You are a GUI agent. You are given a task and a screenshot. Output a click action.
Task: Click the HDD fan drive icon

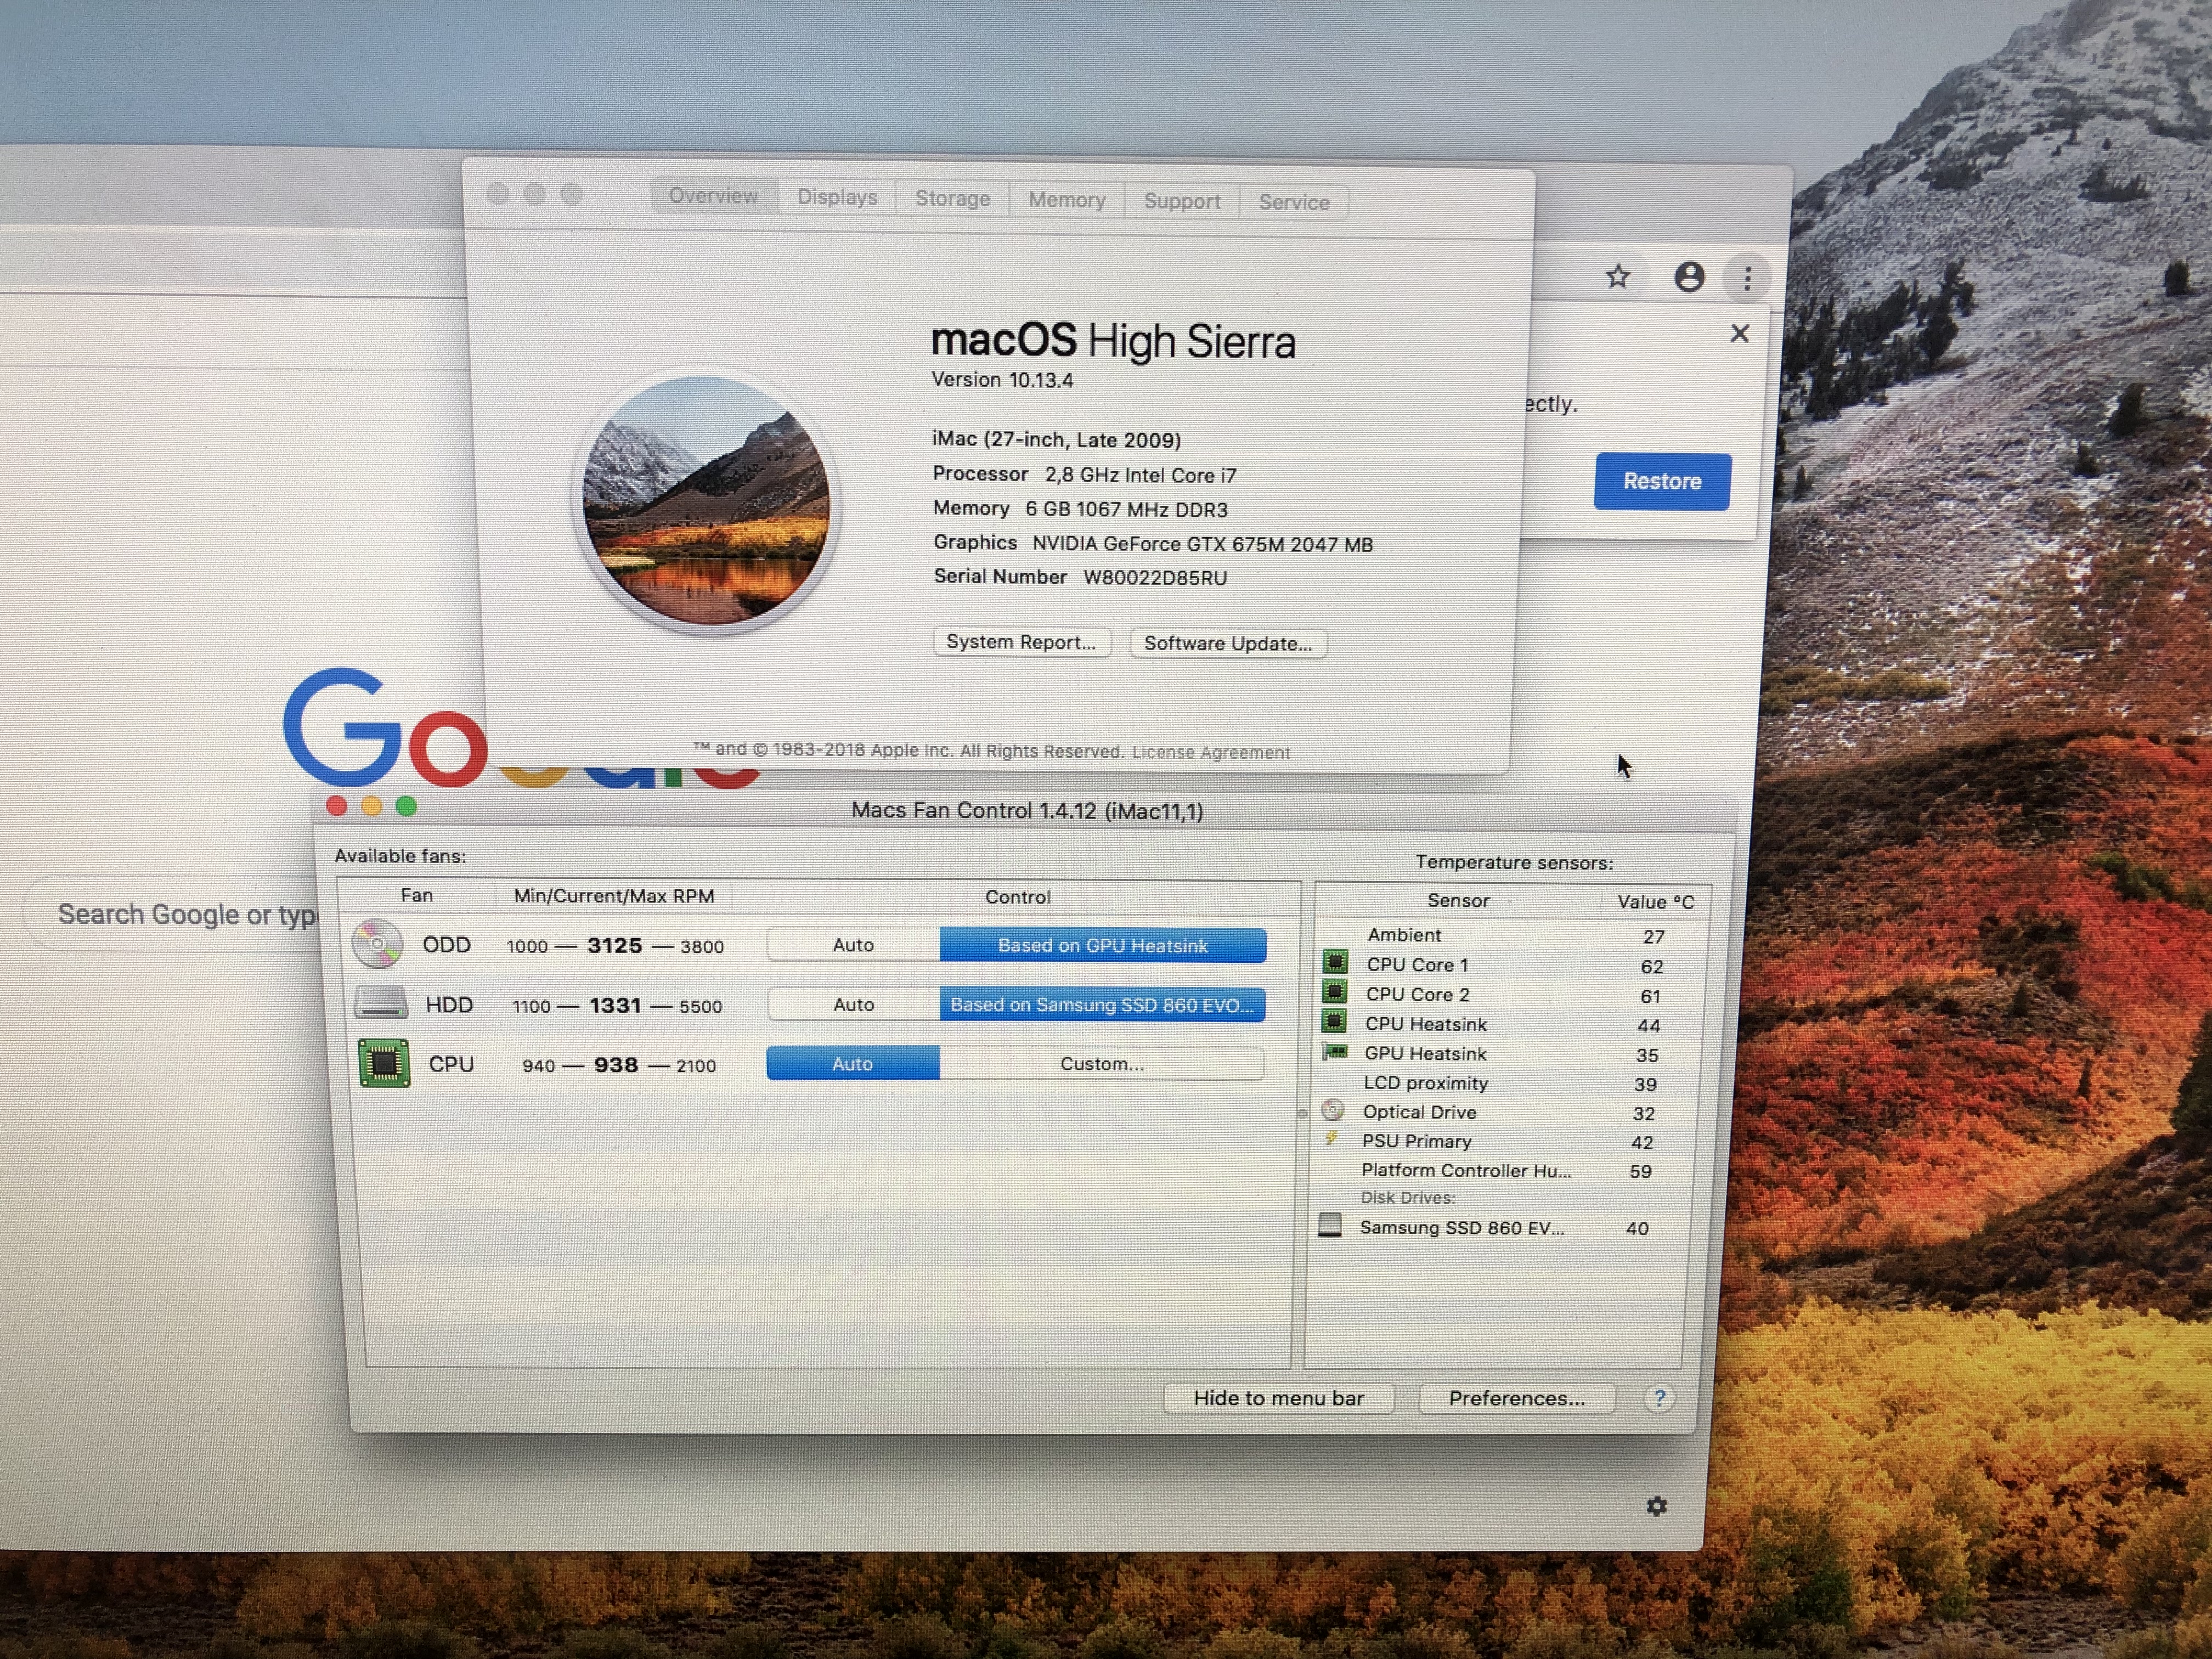[x=381, y=1003]
